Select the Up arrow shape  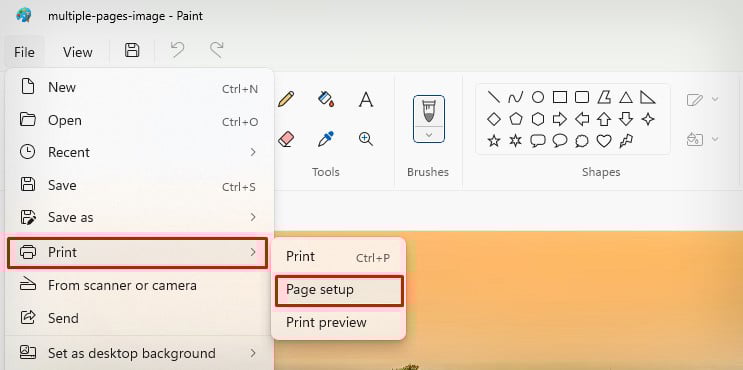[x=604, y=119]
